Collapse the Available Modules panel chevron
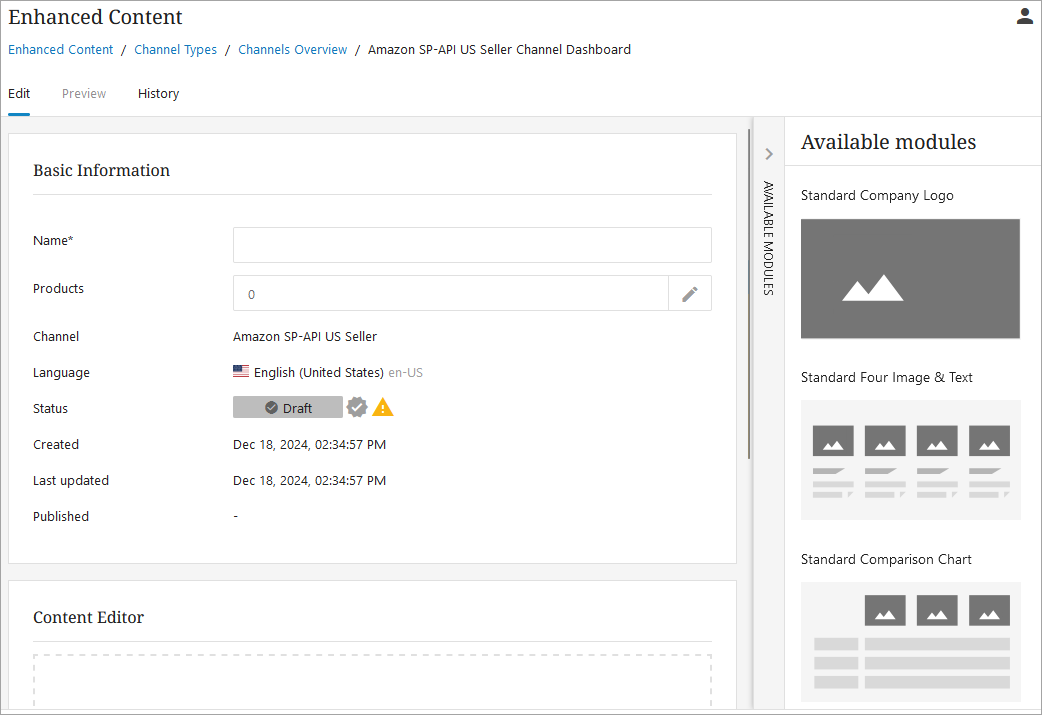The image size is (1042, 715). click(x=769, y=154)
